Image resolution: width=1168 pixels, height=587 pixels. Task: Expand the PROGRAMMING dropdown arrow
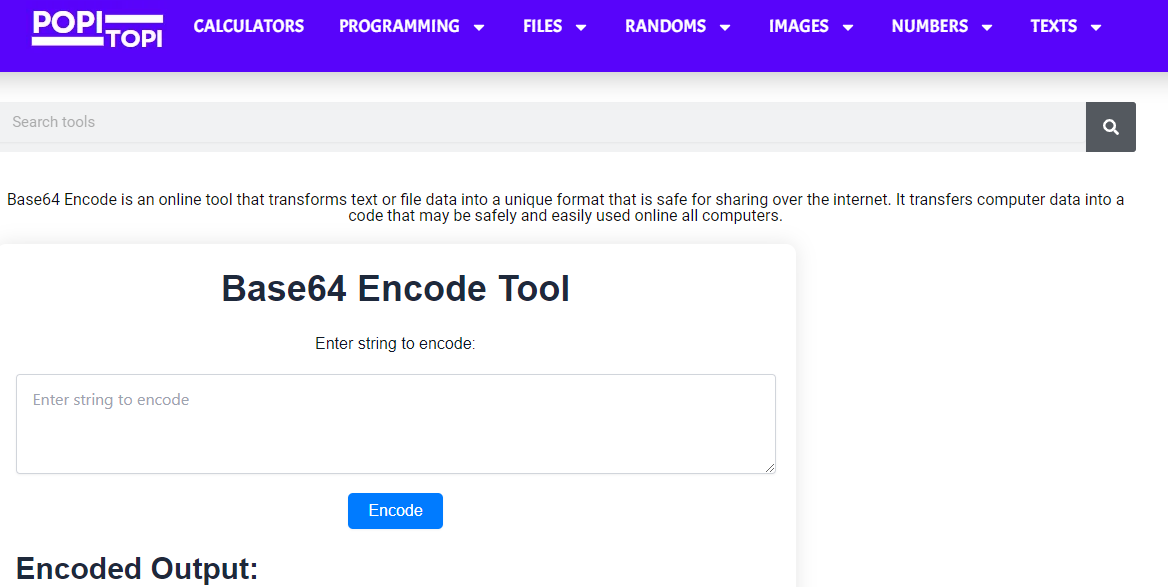click(481, 27)
